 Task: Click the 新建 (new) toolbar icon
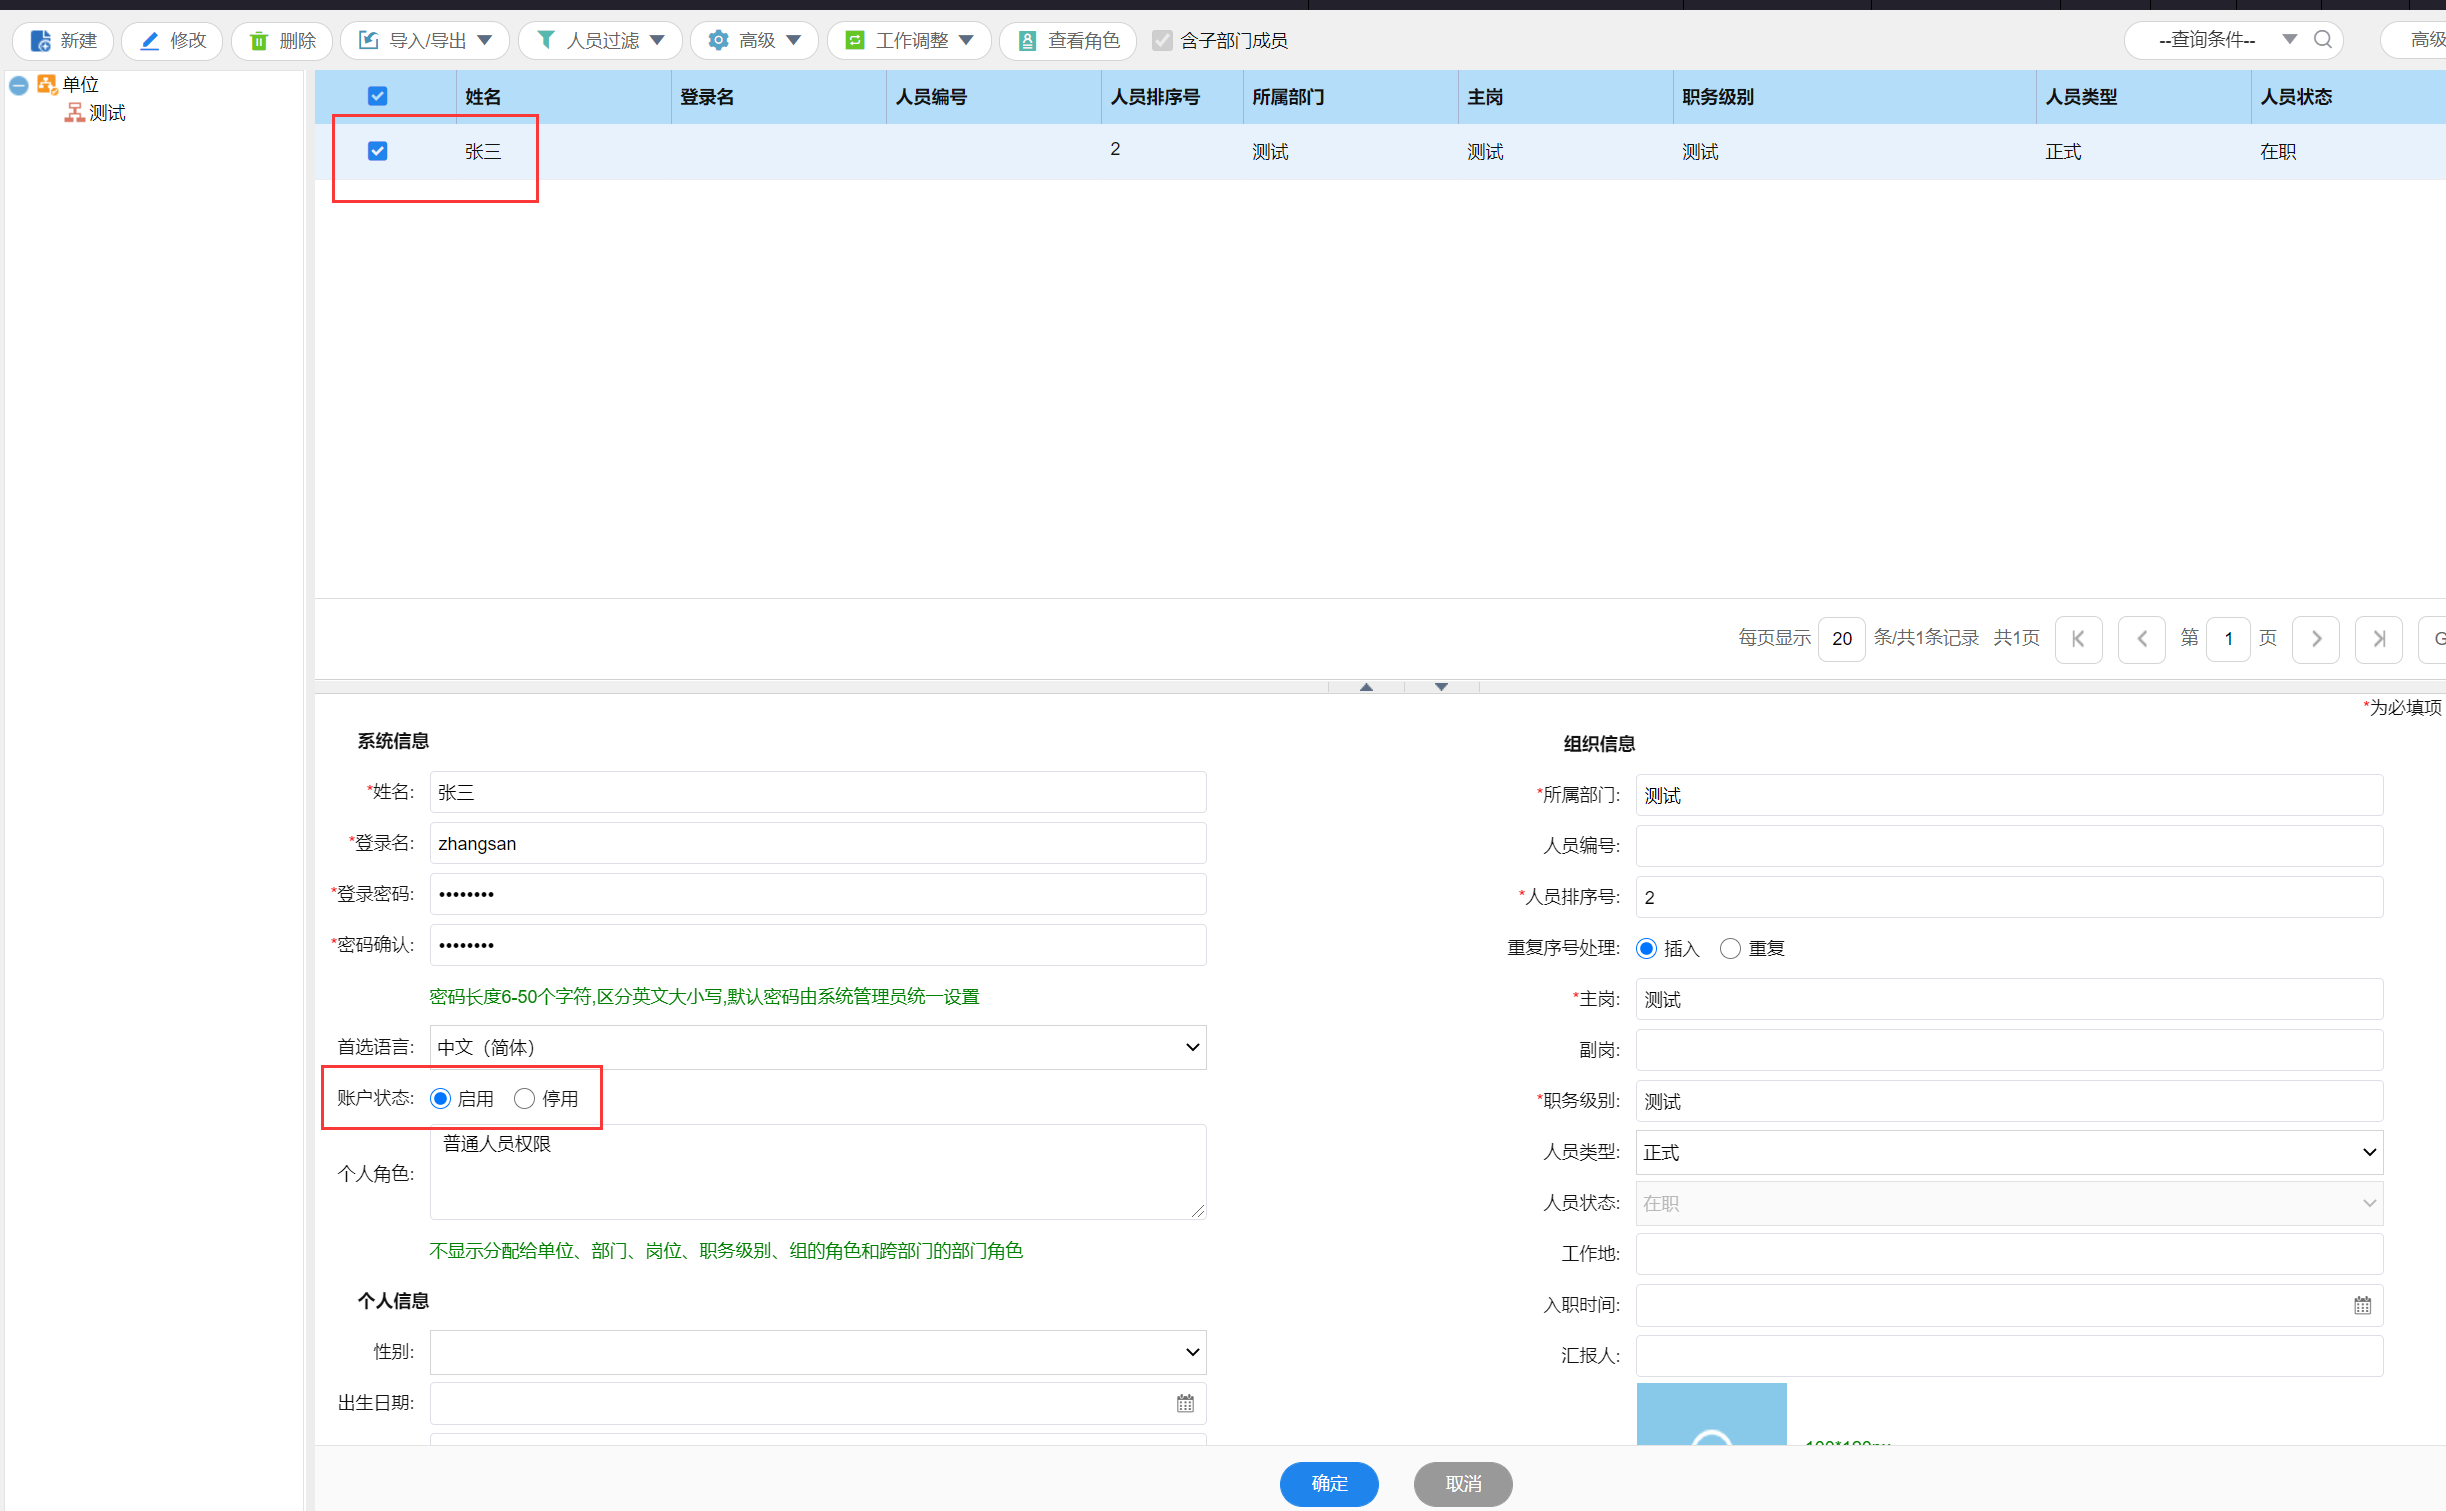(41, 40)
